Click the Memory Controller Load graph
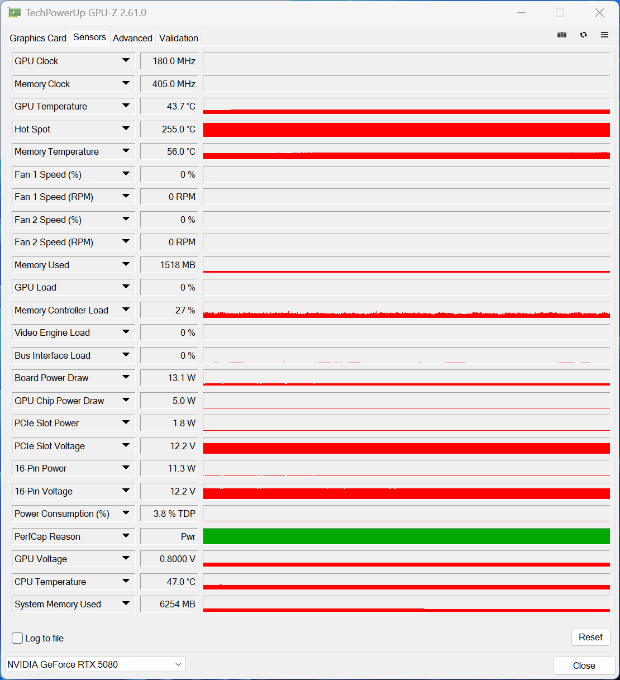Image resolution: width=620 pixels, height=680 pixels. [406, 310]
